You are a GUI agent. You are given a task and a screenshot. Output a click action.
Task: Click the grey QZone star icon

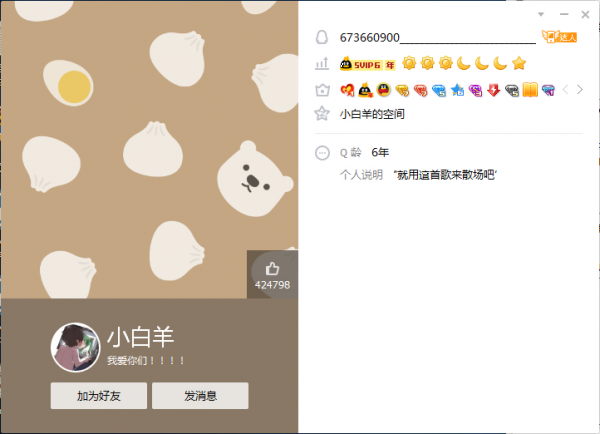click(x=322, y=114)
